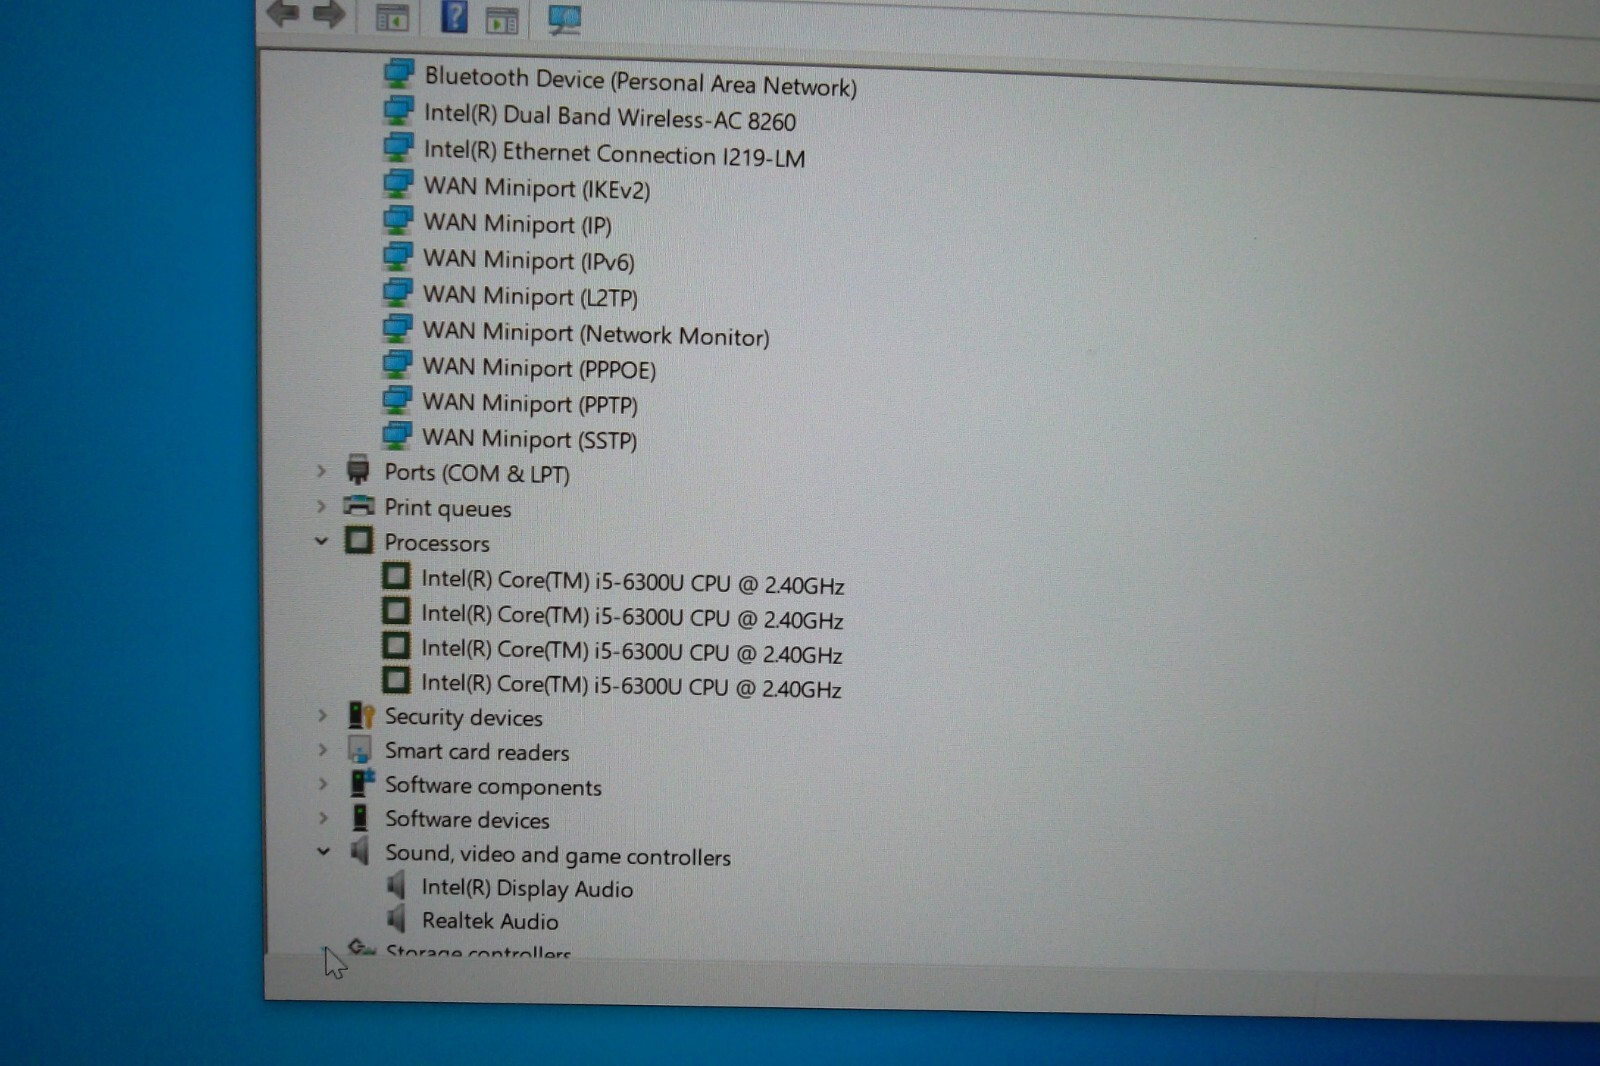Collapse the Processors node
The width and height of the screenshot is (1600, 1066).
[x=321, y=541]
